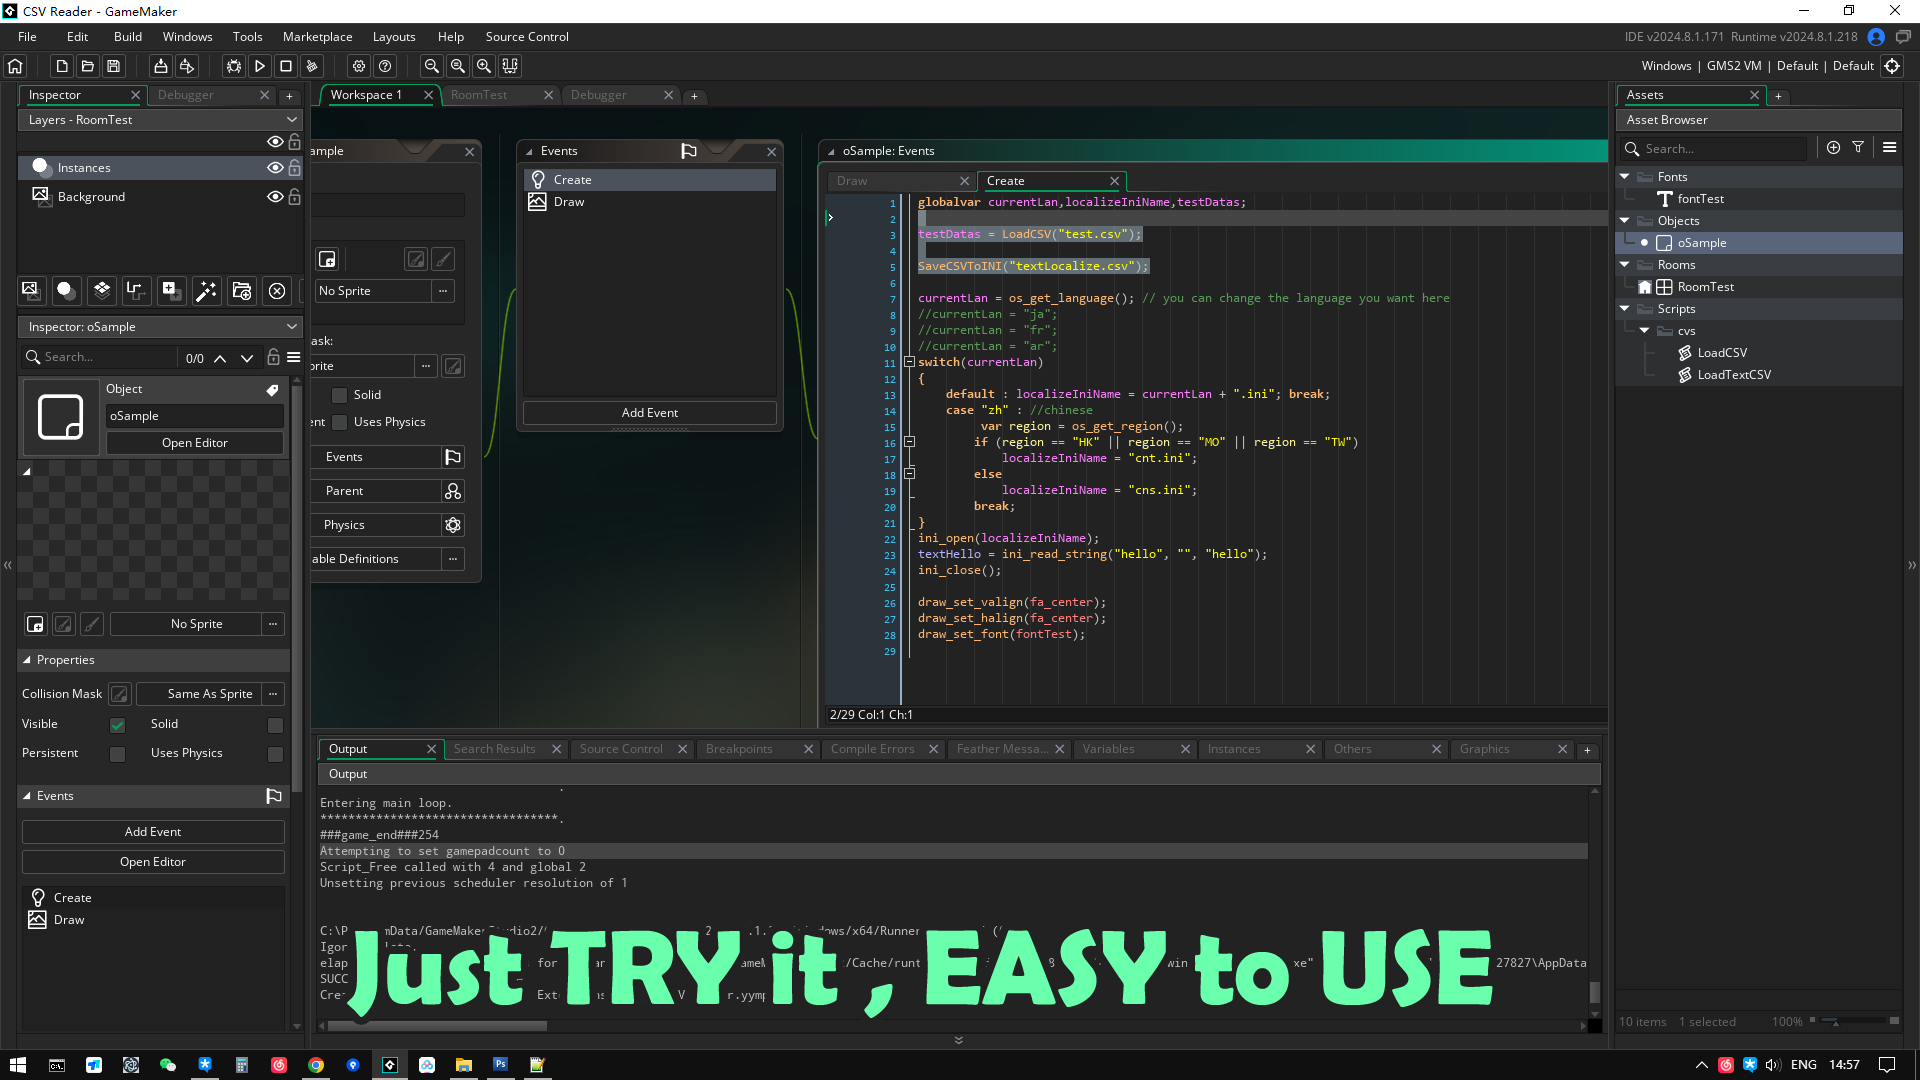Toggle the Uses Physics checkbox
1920x1080 pixels.
pyautogui.click(x=276, y=754)
